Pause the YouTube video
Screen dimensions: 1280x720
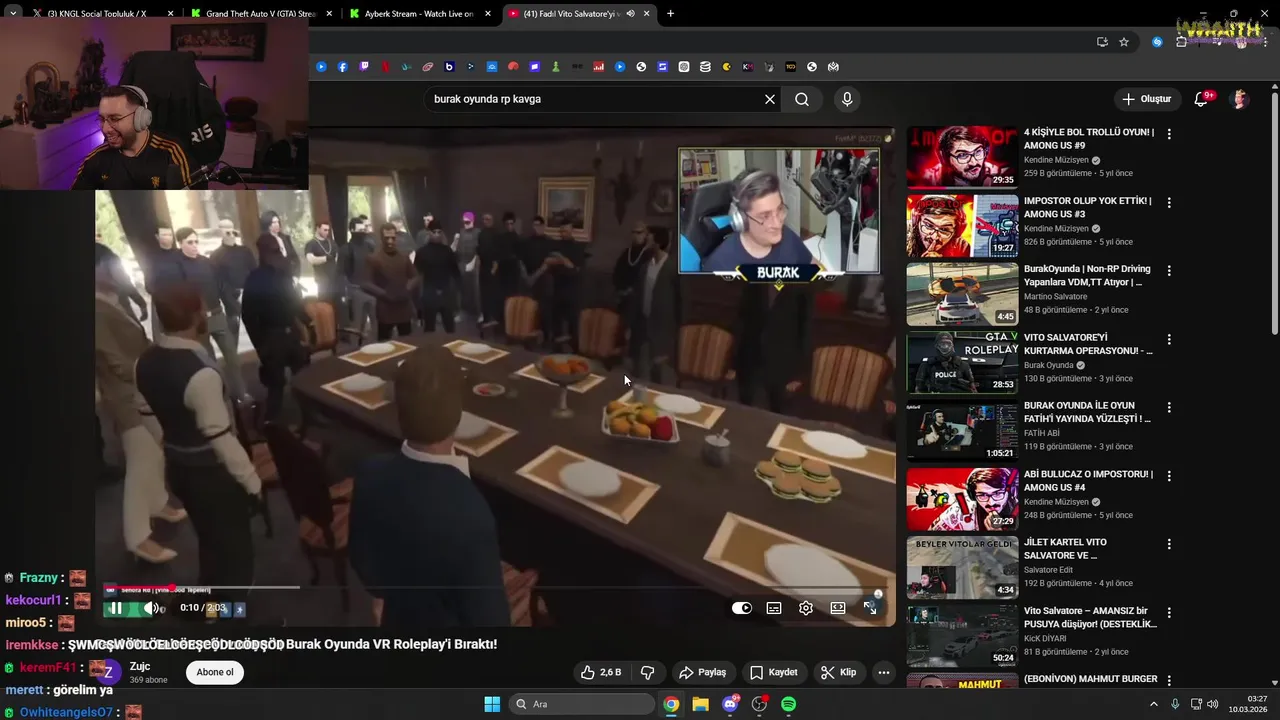click(115, 608)
